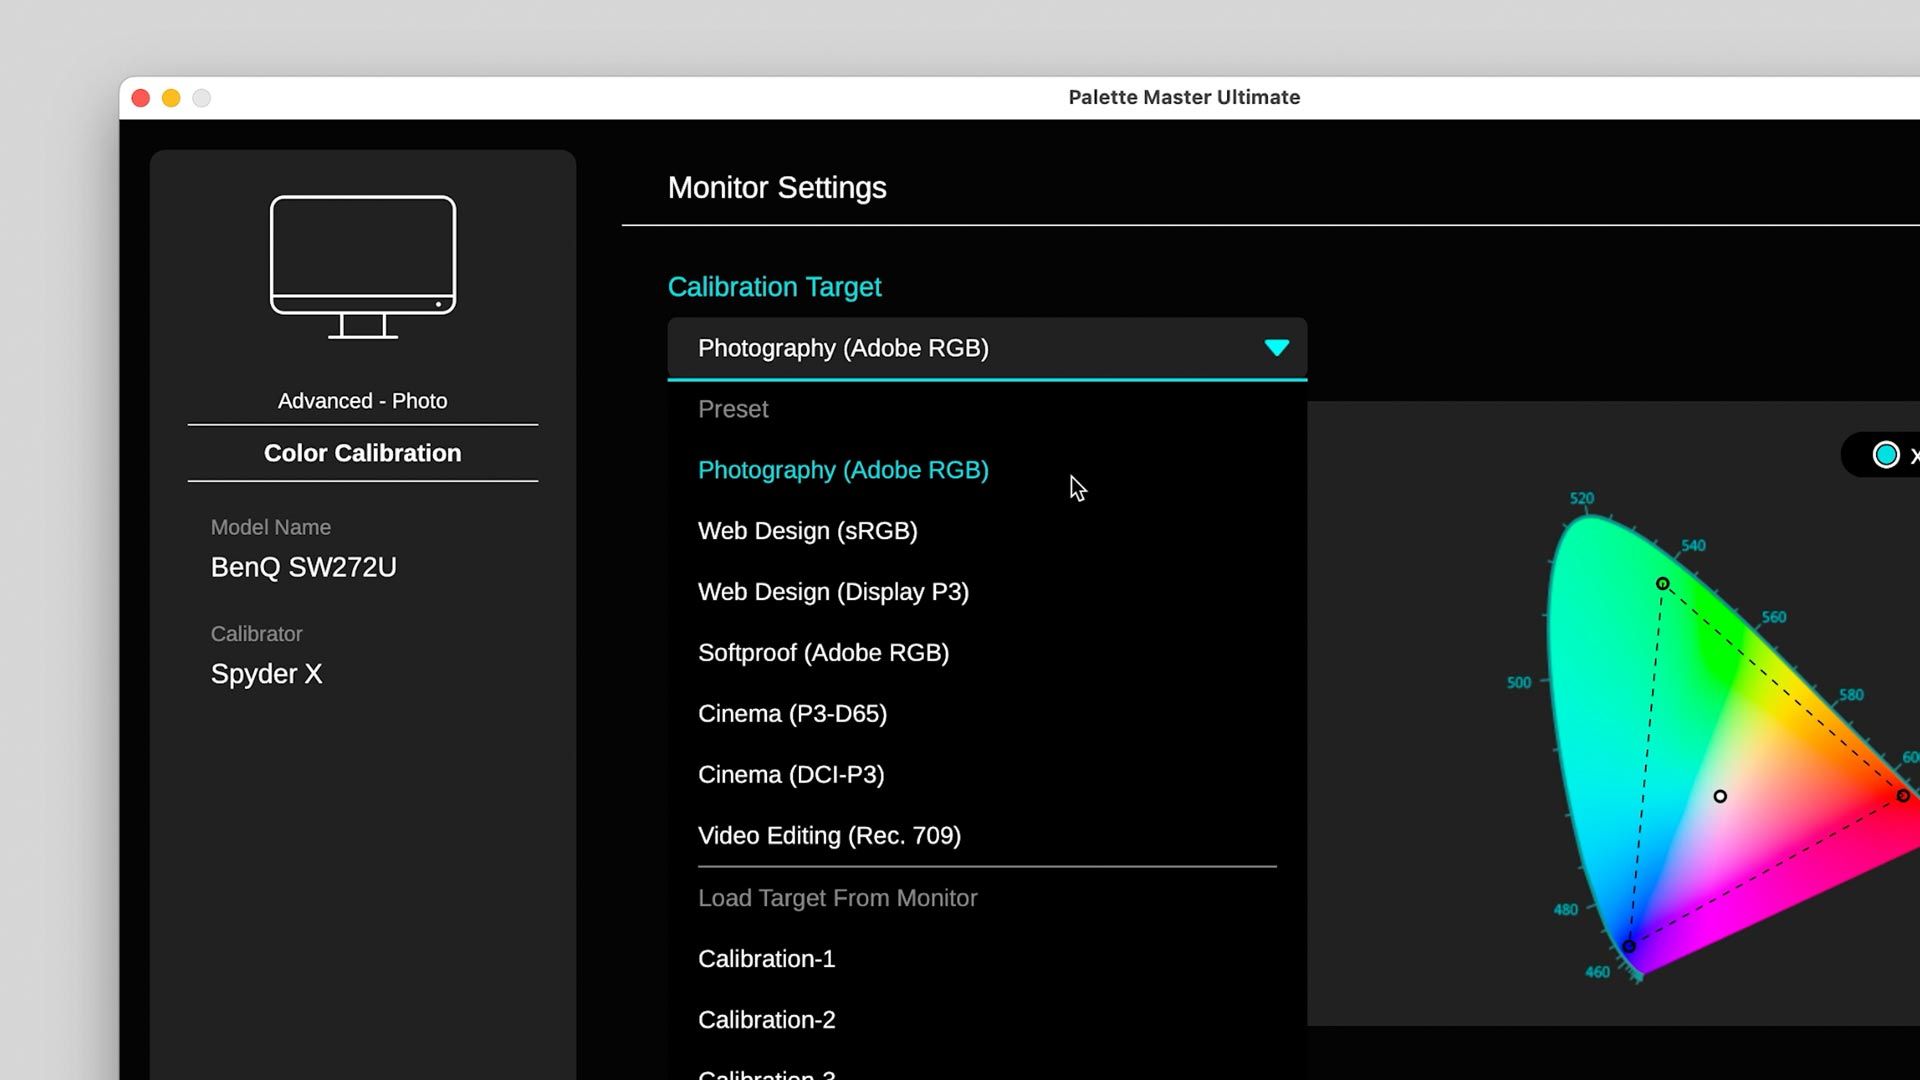This screenshot has height=1080, width=1920.
Task: Open the Calibration Target dropdown
Action: tap(987, 348)
